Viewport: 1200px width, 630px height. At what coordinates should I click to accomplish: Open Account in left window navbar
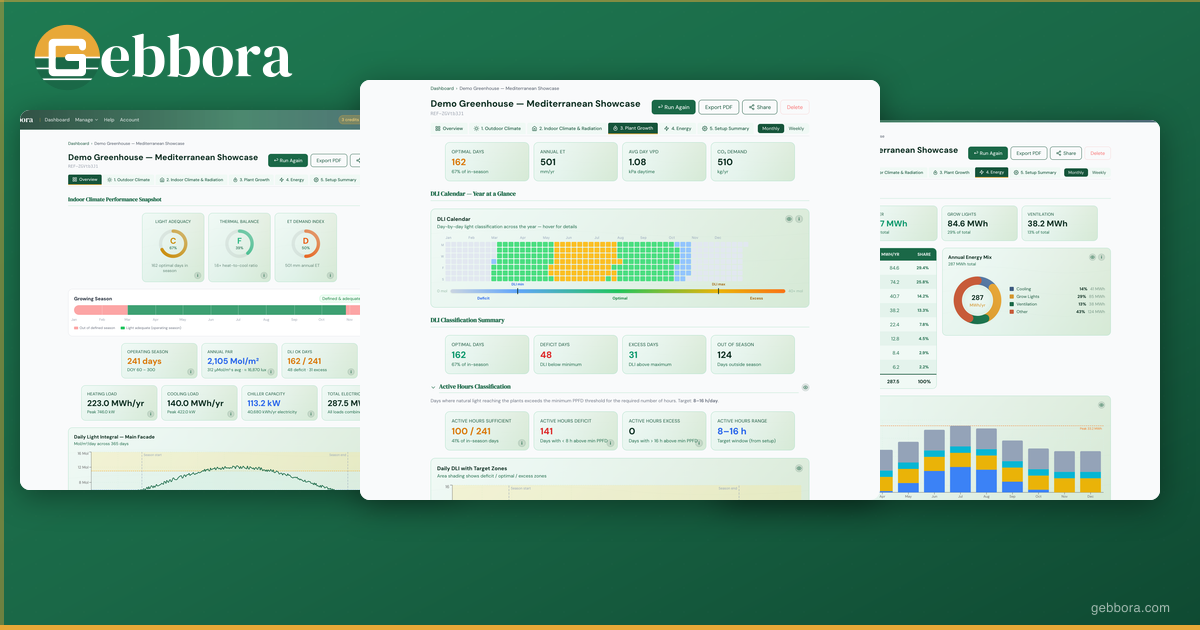(x=130, y=120)
